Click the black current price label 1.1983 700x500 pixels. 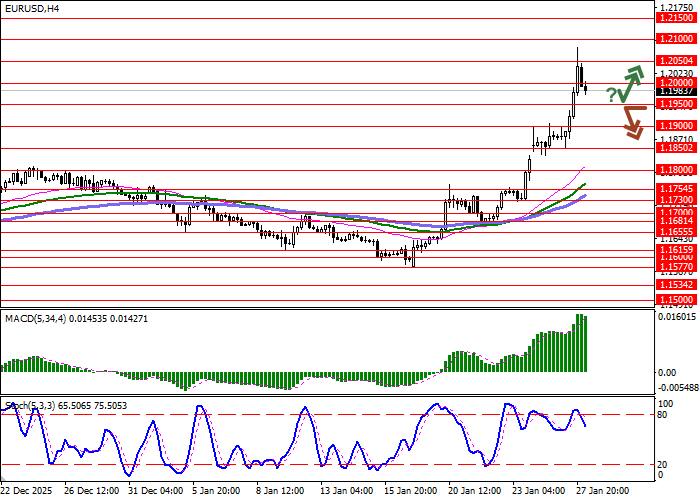(x=677, y=91)
